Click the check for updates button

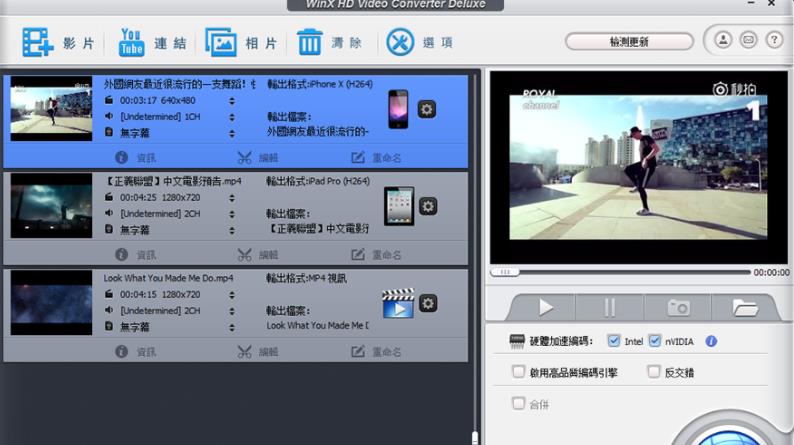coord(629,42)
